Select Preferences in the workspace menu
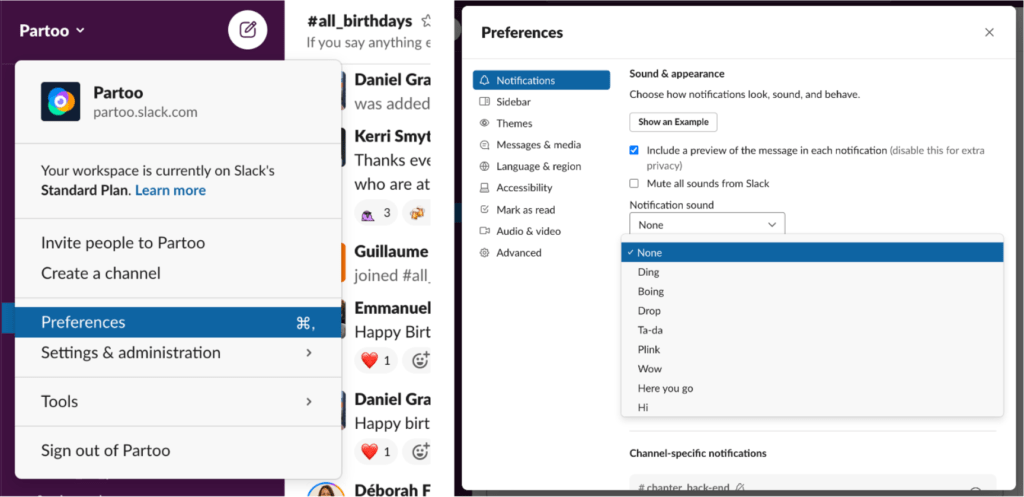This screenshot has width=1024, height=497. pos(178,323)
